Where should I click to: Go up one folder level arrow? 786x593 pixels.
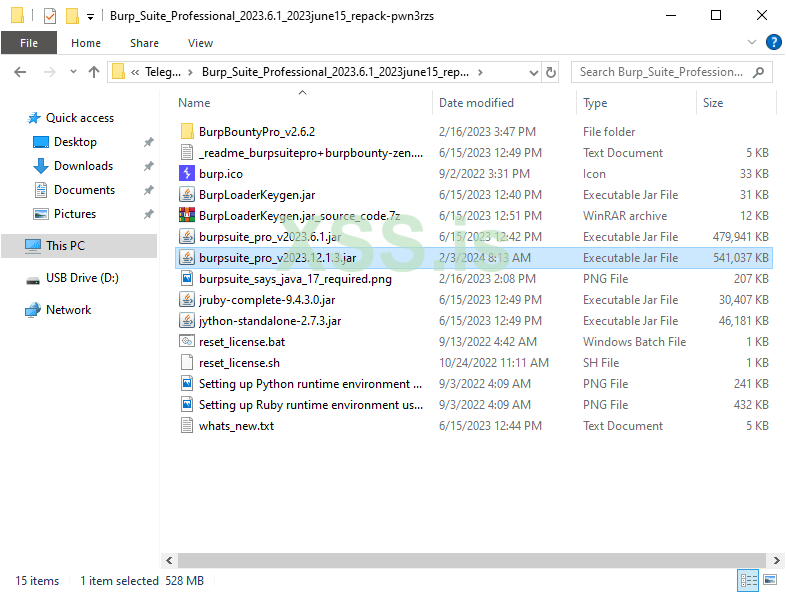tap(94, 72)
